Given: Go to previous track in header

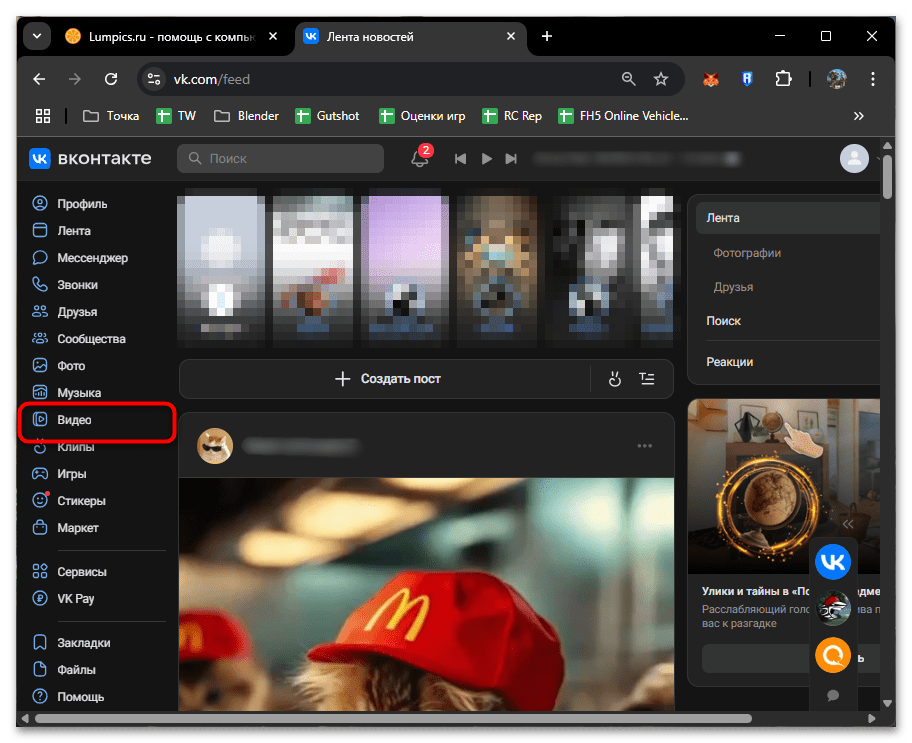Looking at the screenshot, I should pyautogui.click(x=461, y=159).
